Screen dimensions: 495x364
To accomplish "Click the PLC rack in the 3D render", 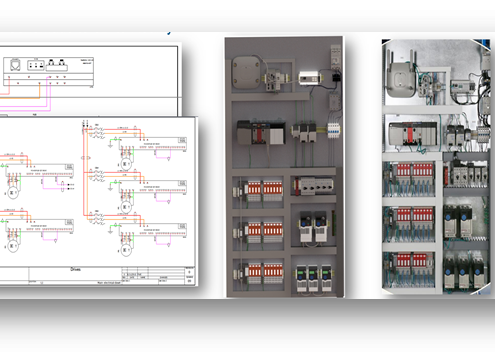I will 261,133.
